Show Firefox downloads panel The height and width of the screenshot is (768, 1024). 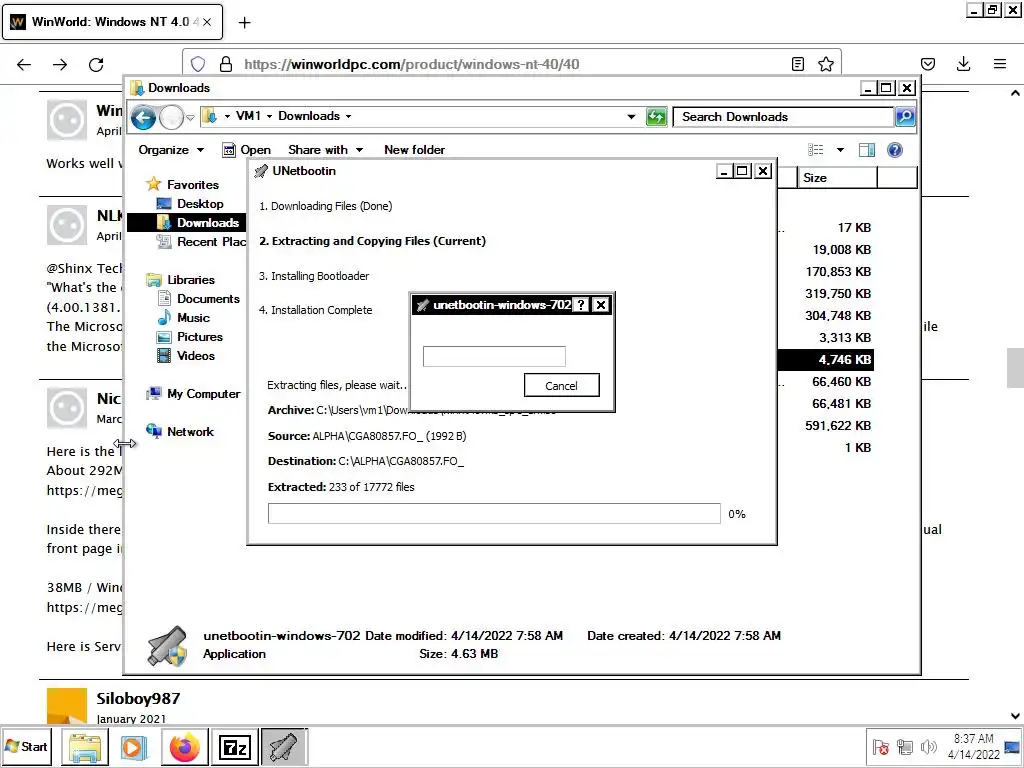coord(963,64)
